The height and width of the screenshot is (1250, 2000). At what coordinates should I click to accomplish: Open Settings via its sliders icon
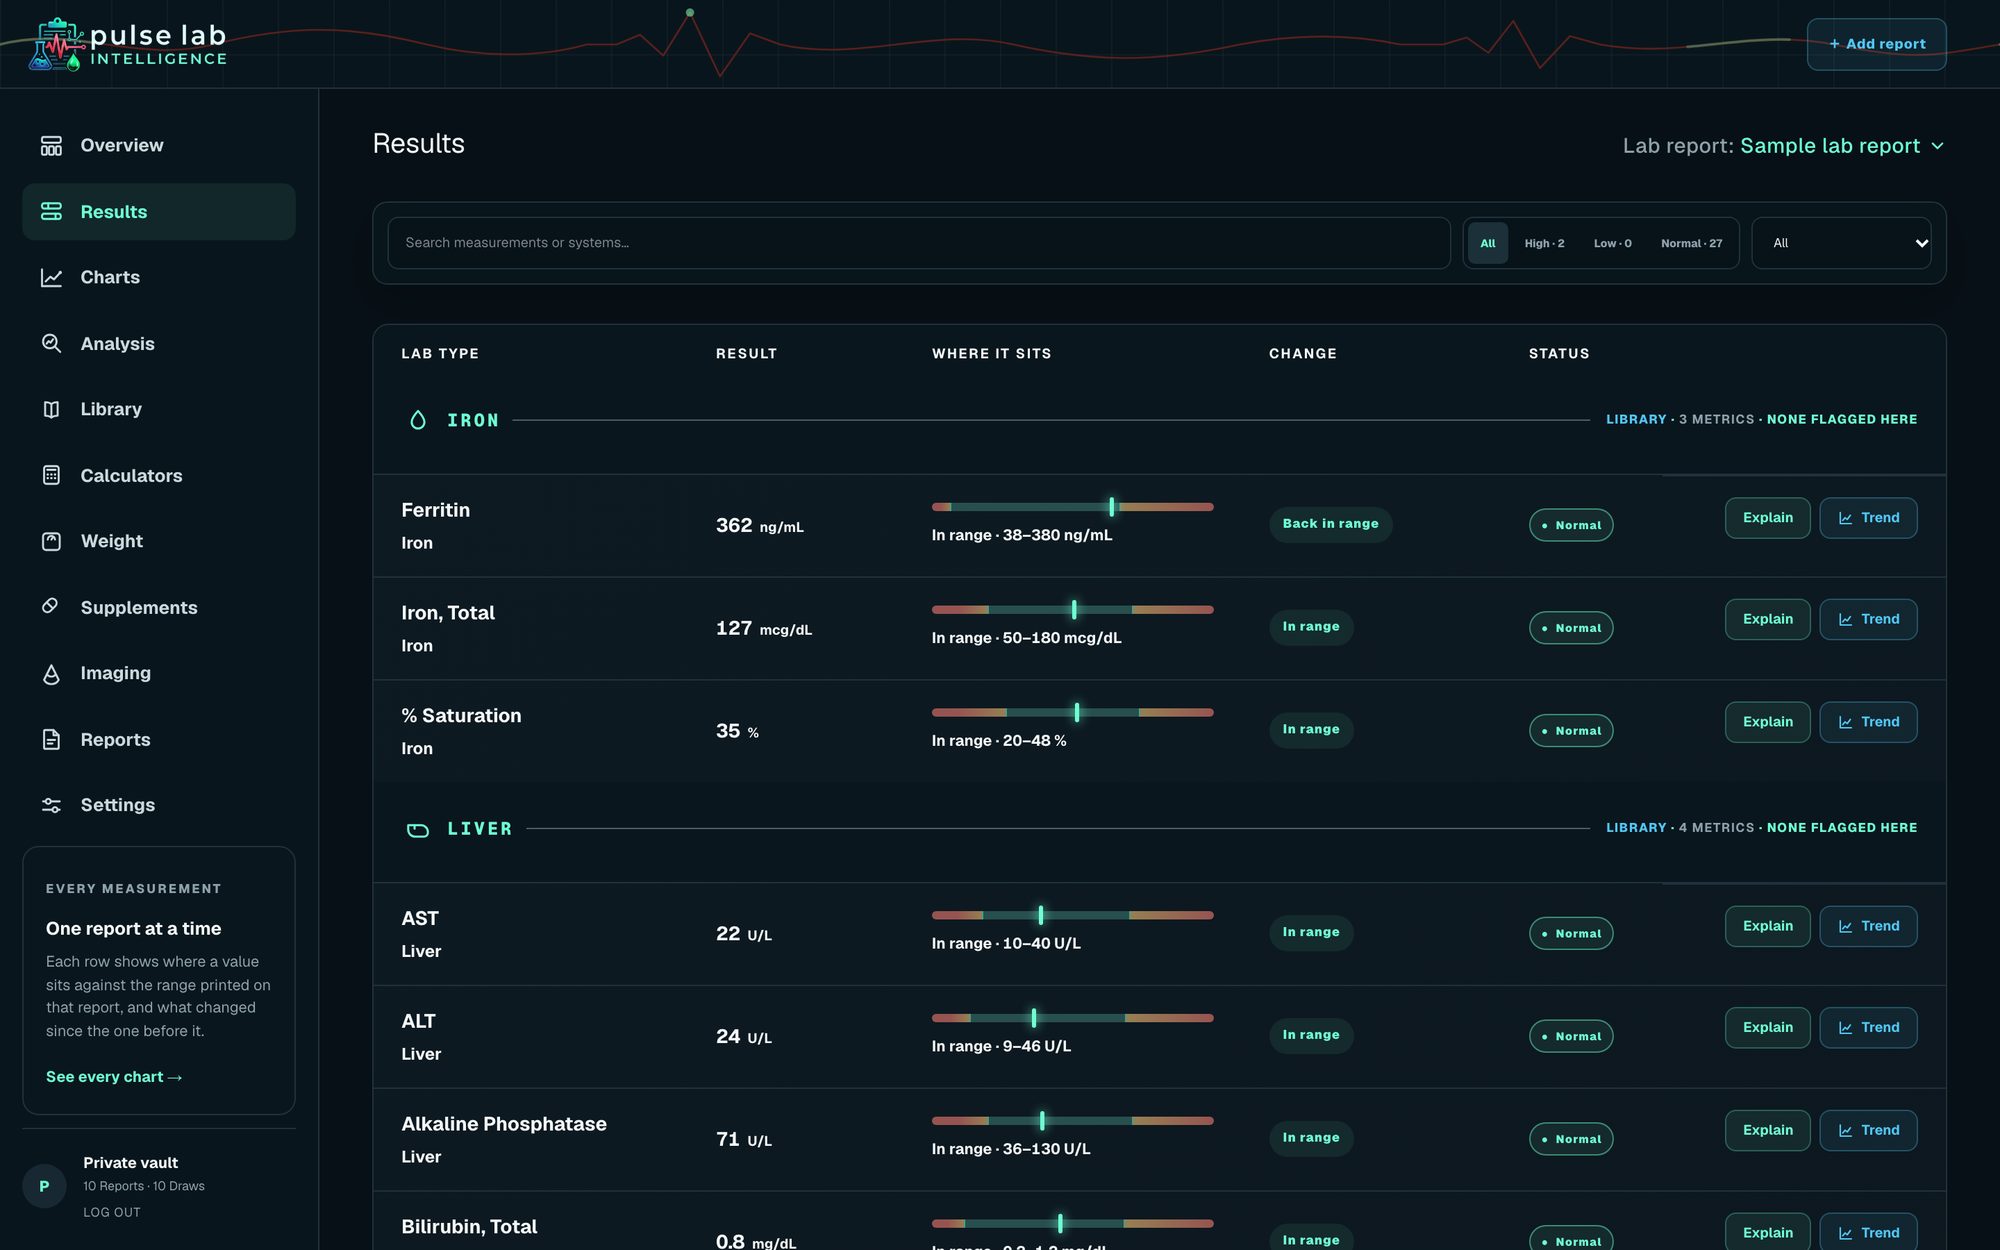pos(51,806)
